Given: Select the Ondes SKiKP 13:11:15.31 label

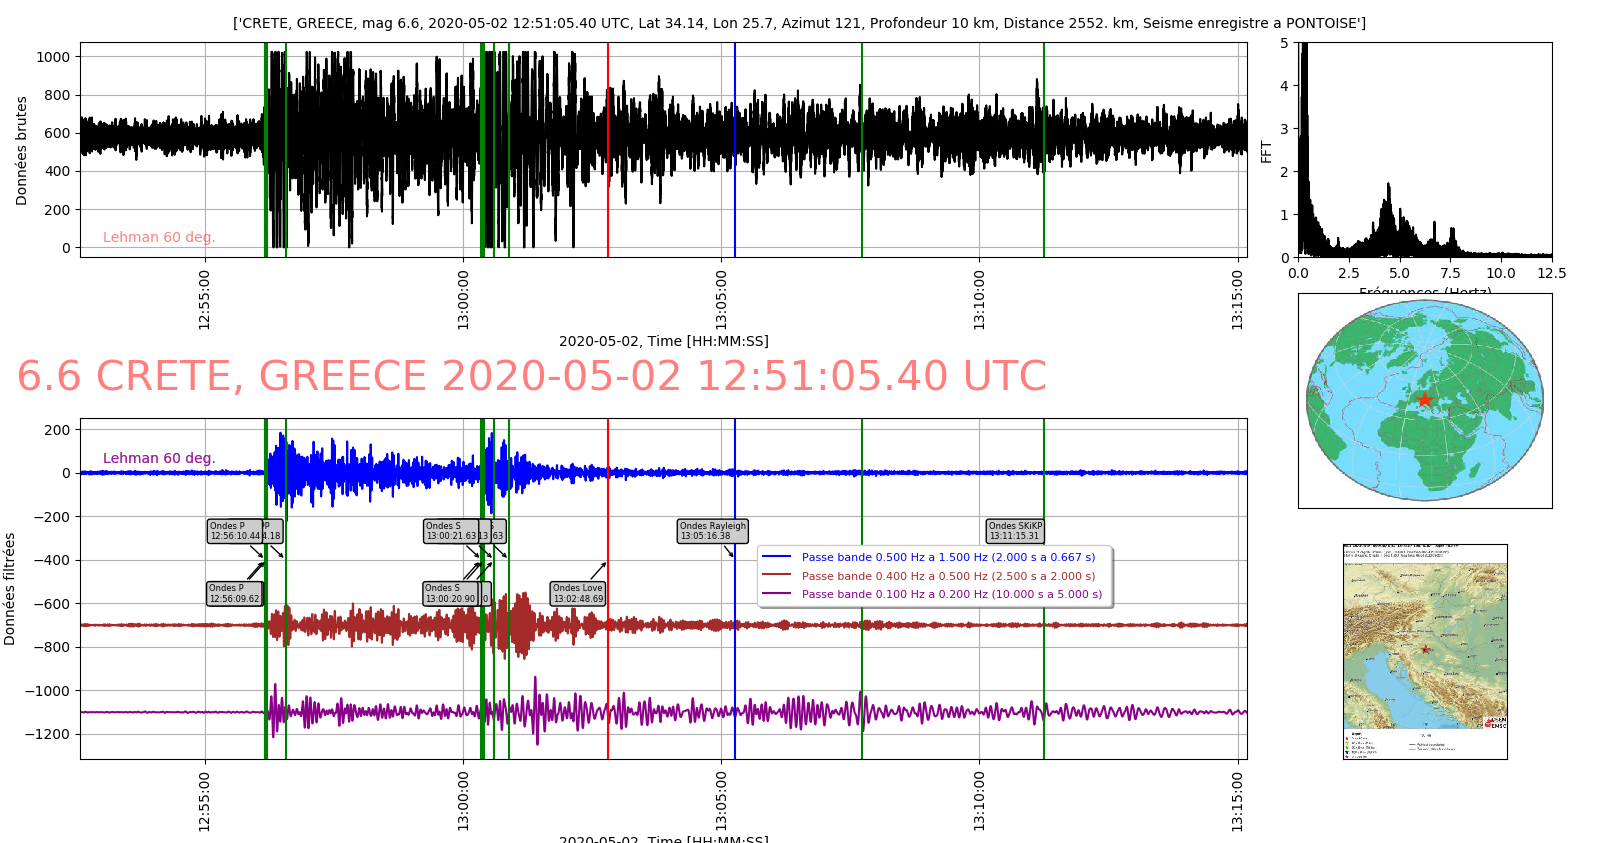Looking at the screenshot, I should click(x=1015, y=531).
